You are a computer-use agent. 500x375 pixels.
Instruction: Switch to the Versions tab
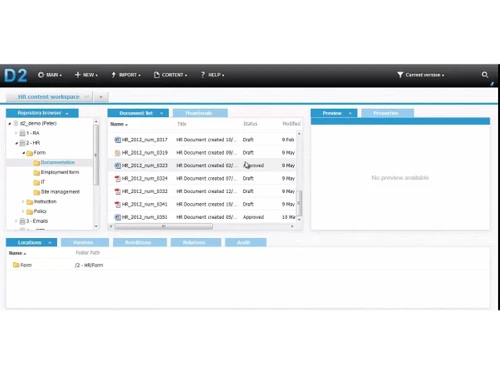(x=85, y=242)
